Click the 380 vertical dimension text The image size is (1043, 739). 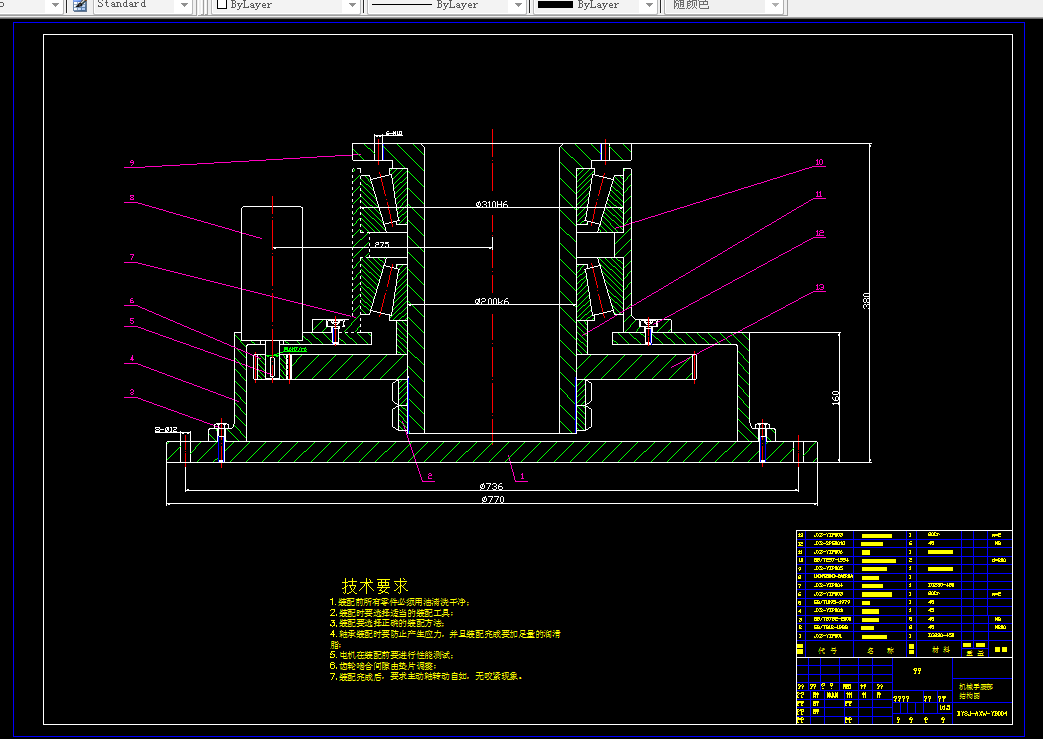pyautogui.click(x=865, y=301)
